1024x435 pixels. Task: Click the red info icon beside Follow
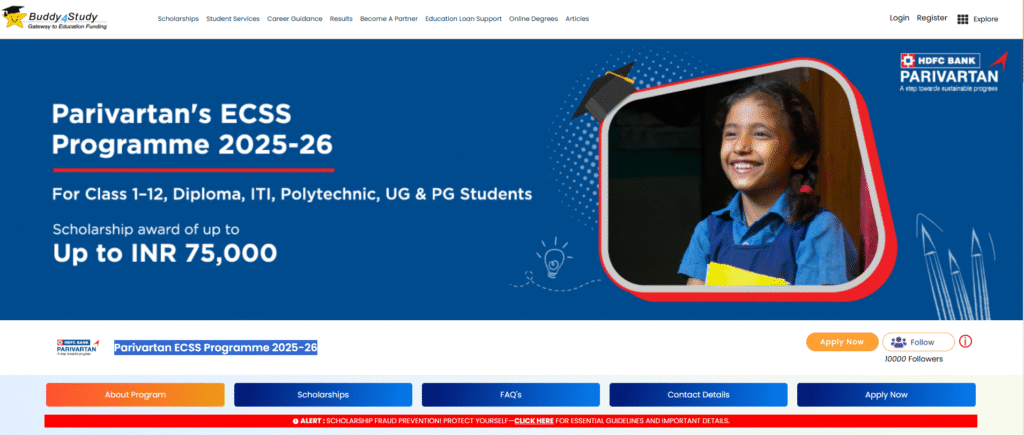(965, 341)
